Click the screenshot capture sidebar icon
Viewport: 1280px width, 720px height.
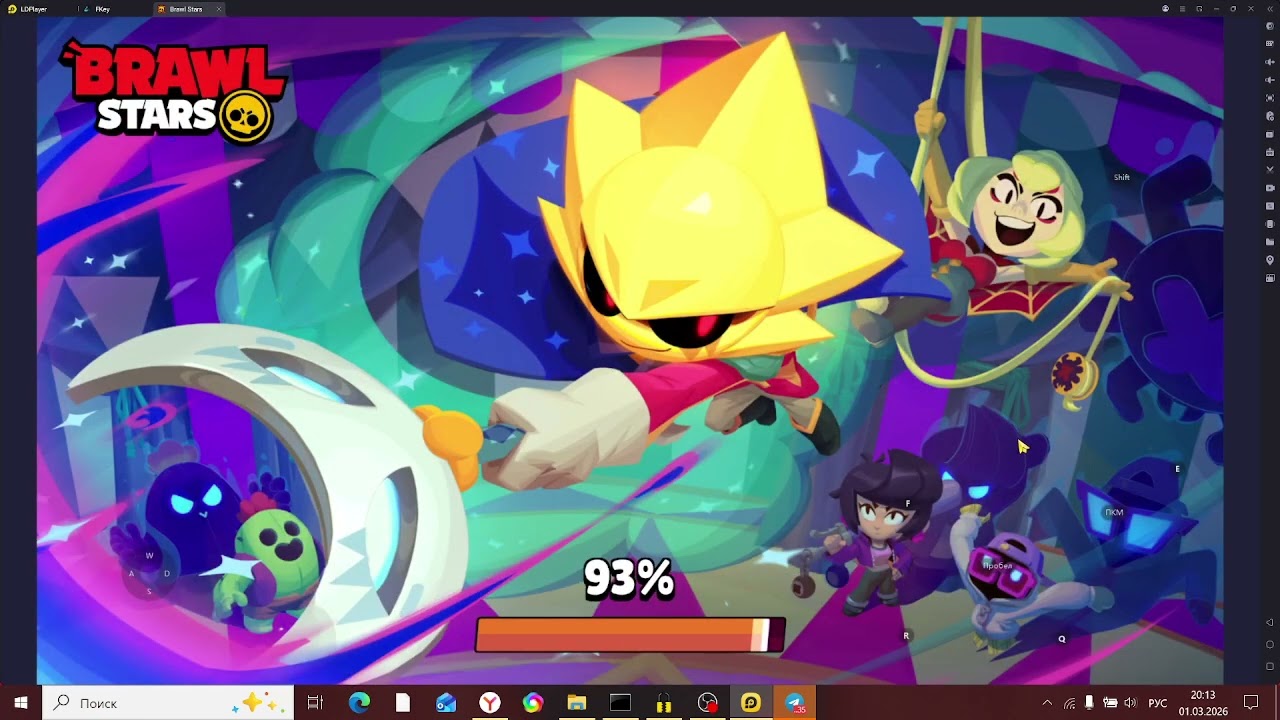click(x=1270, y=98)
